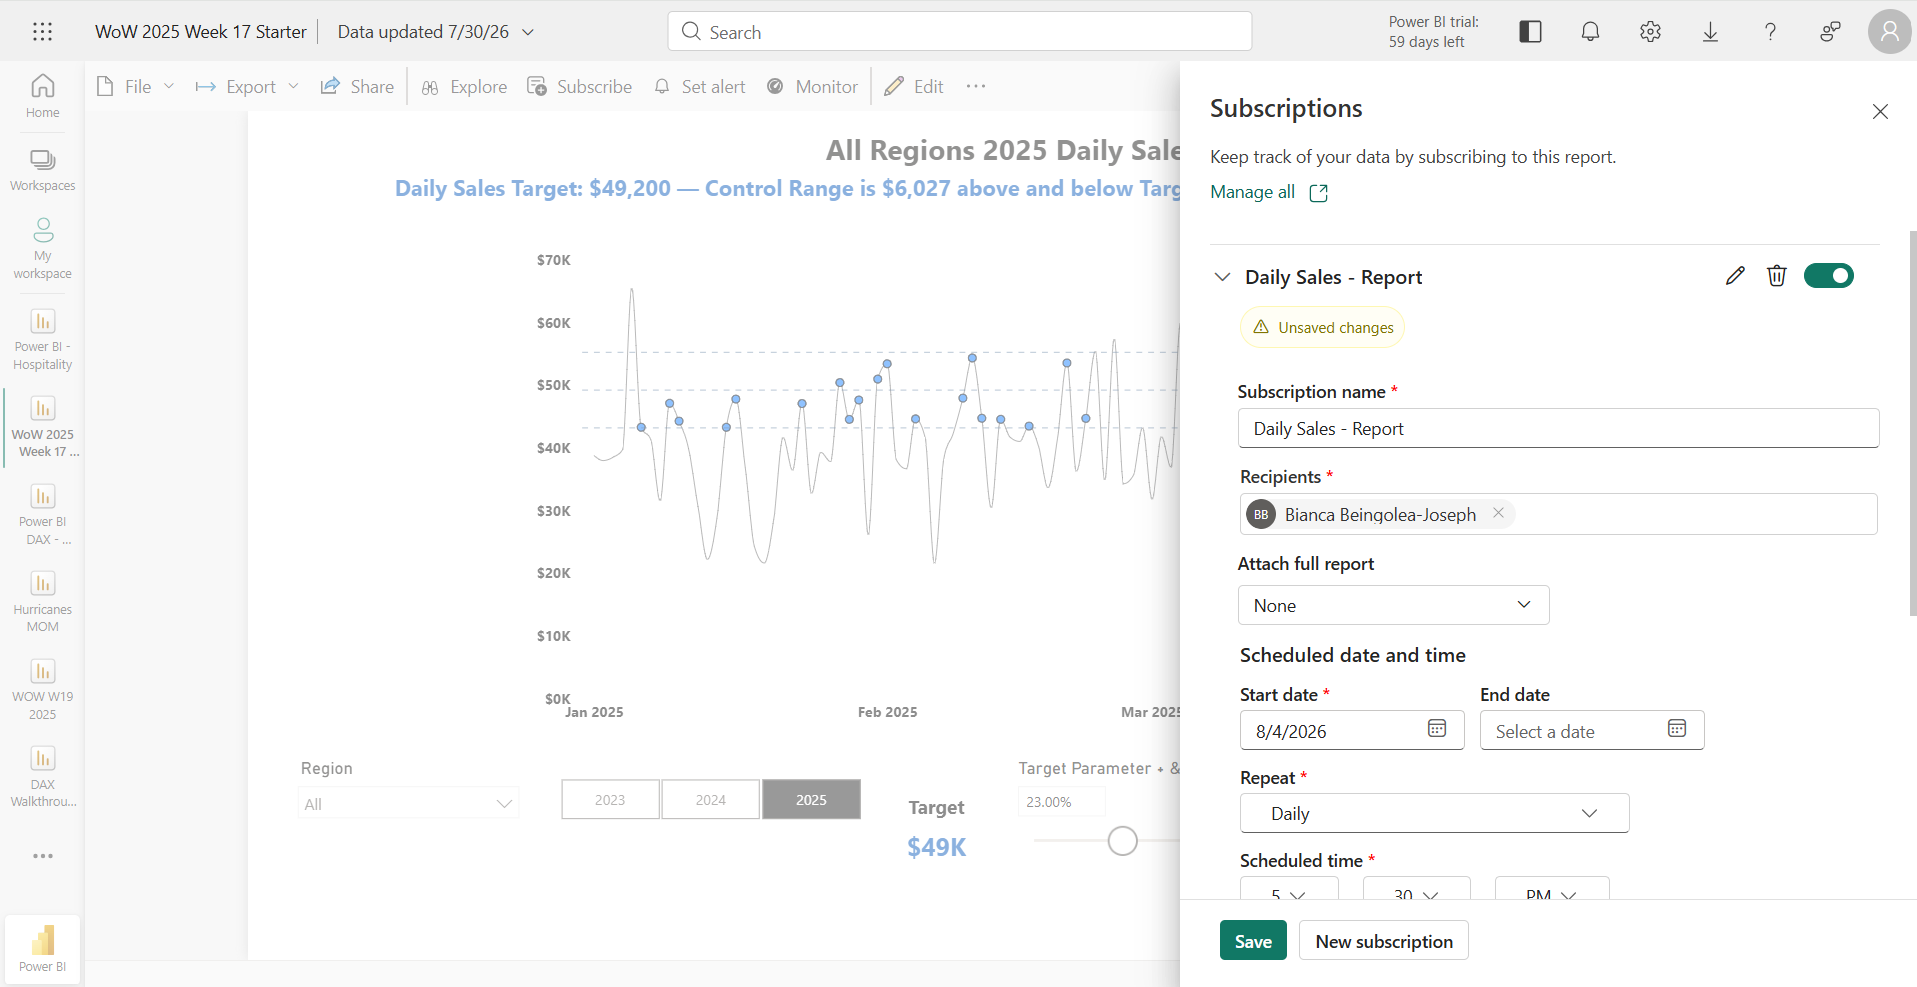Open the help question mark
1917x987 pixels.
point(1770,31)
